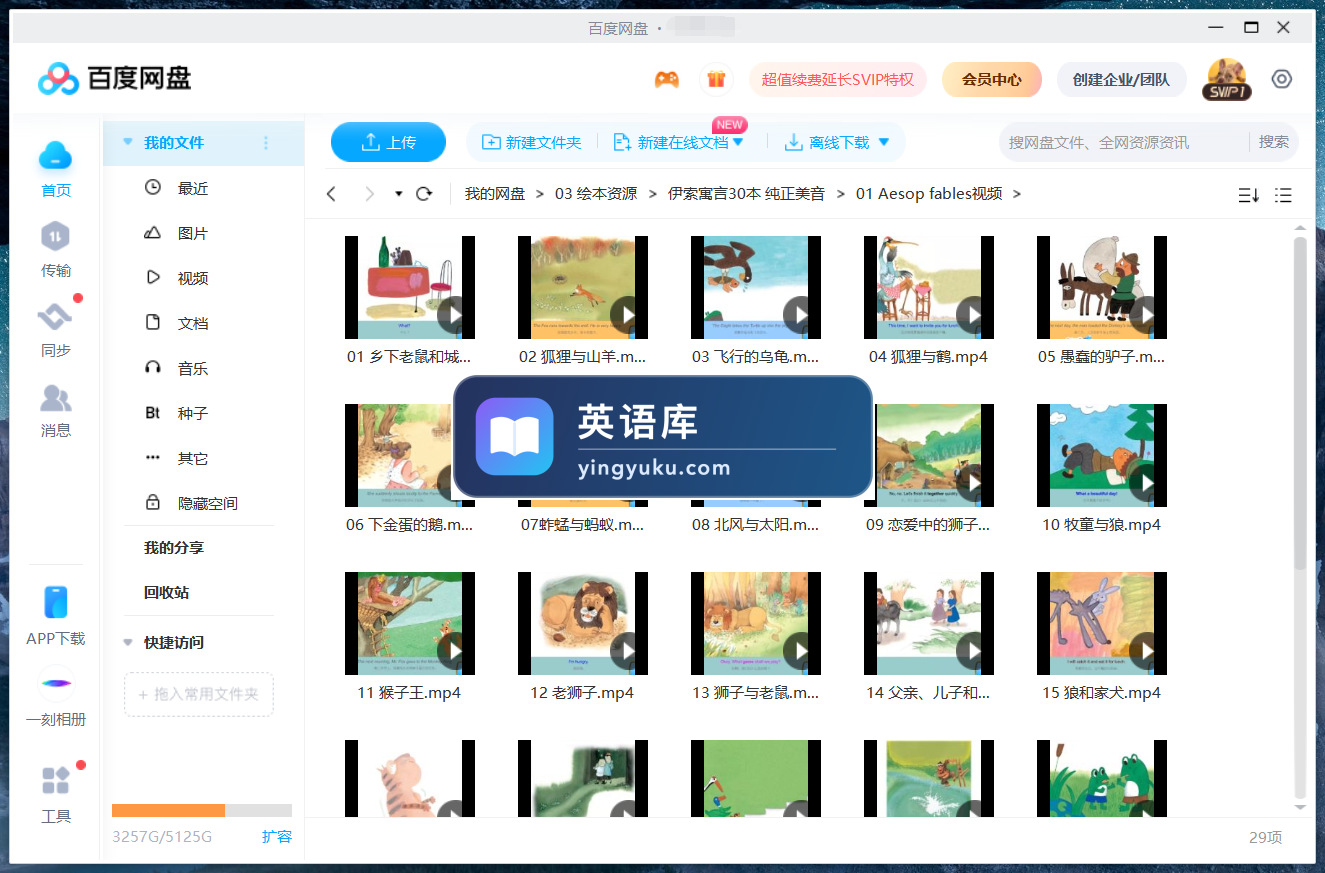Open the APP下载 sidebar icon
Screen dimensions: 1325x873
56,603
